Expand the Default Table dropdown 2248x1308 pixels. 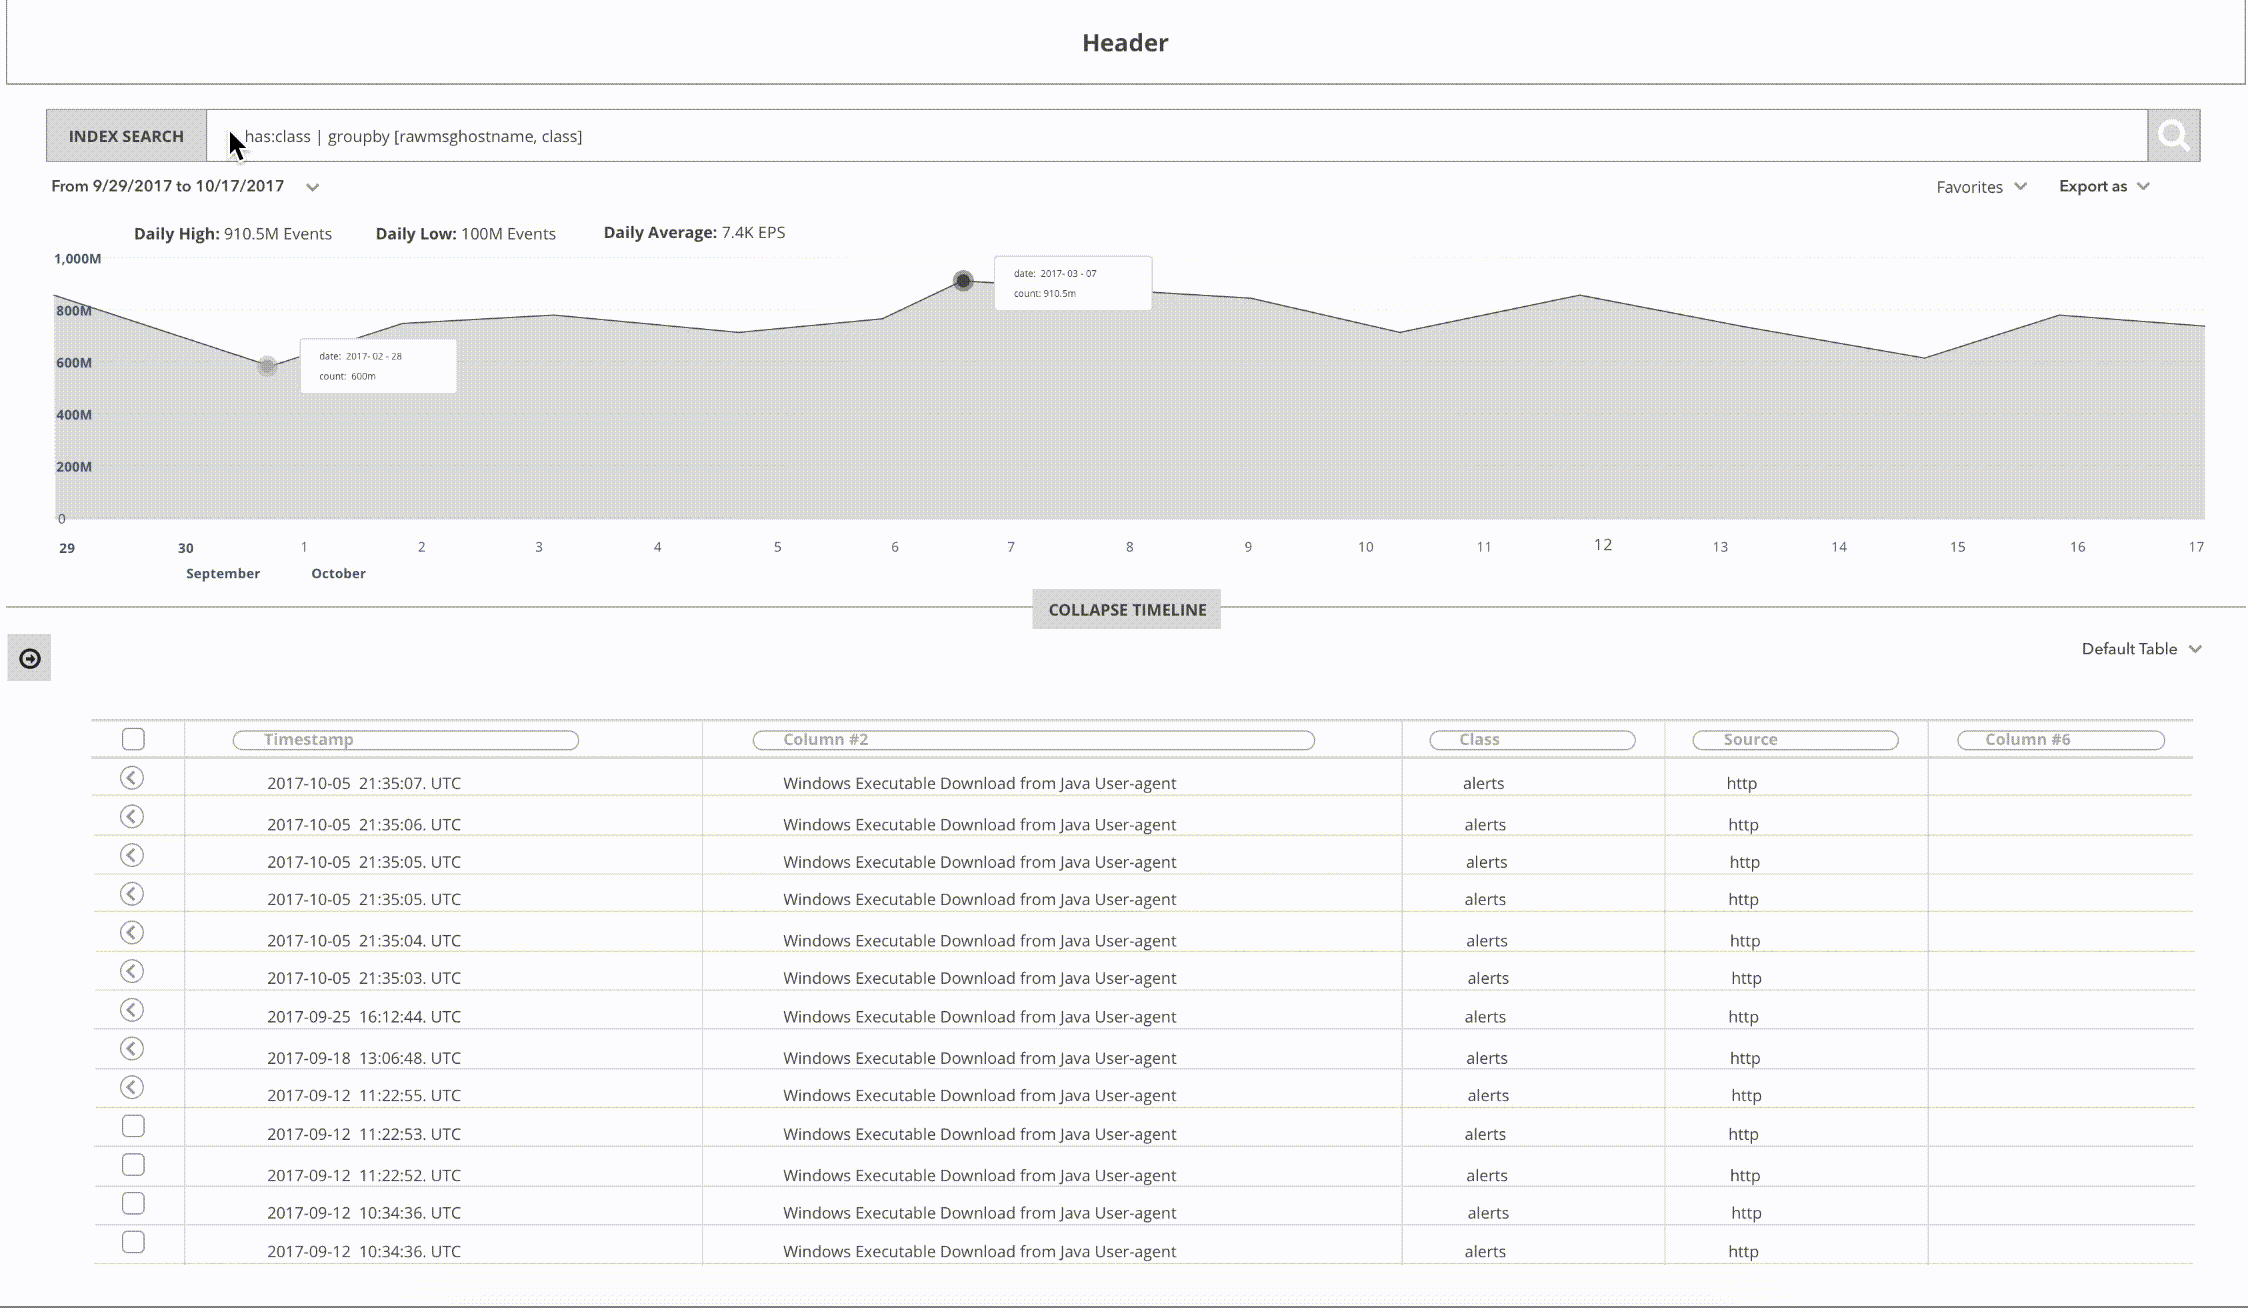click(x=2141, y=649)
